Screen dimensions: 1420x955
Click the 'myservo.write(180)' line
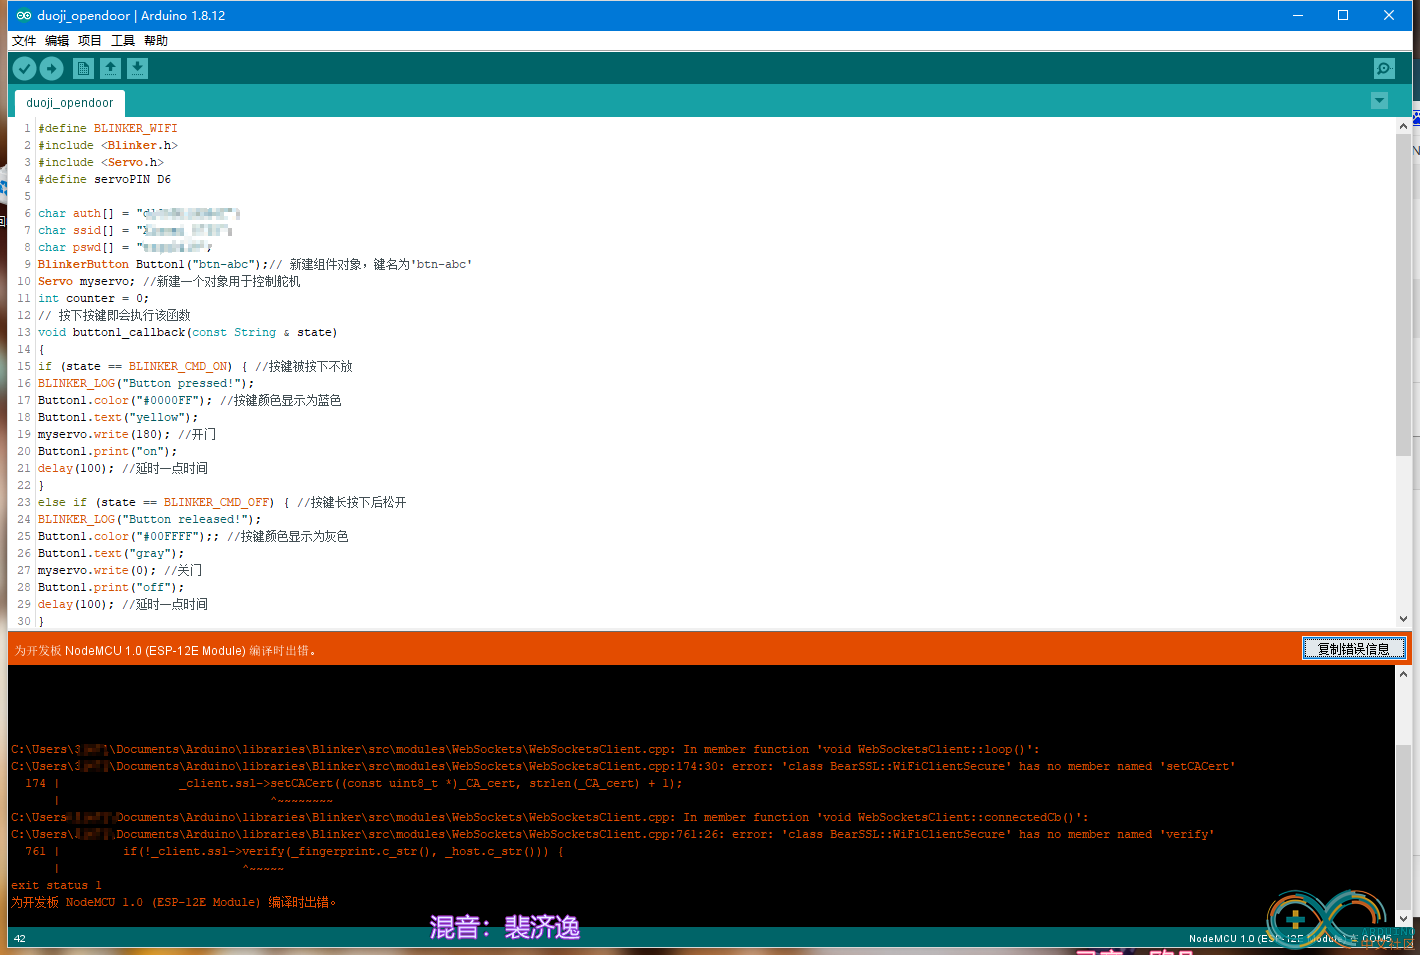click(127, 434)
